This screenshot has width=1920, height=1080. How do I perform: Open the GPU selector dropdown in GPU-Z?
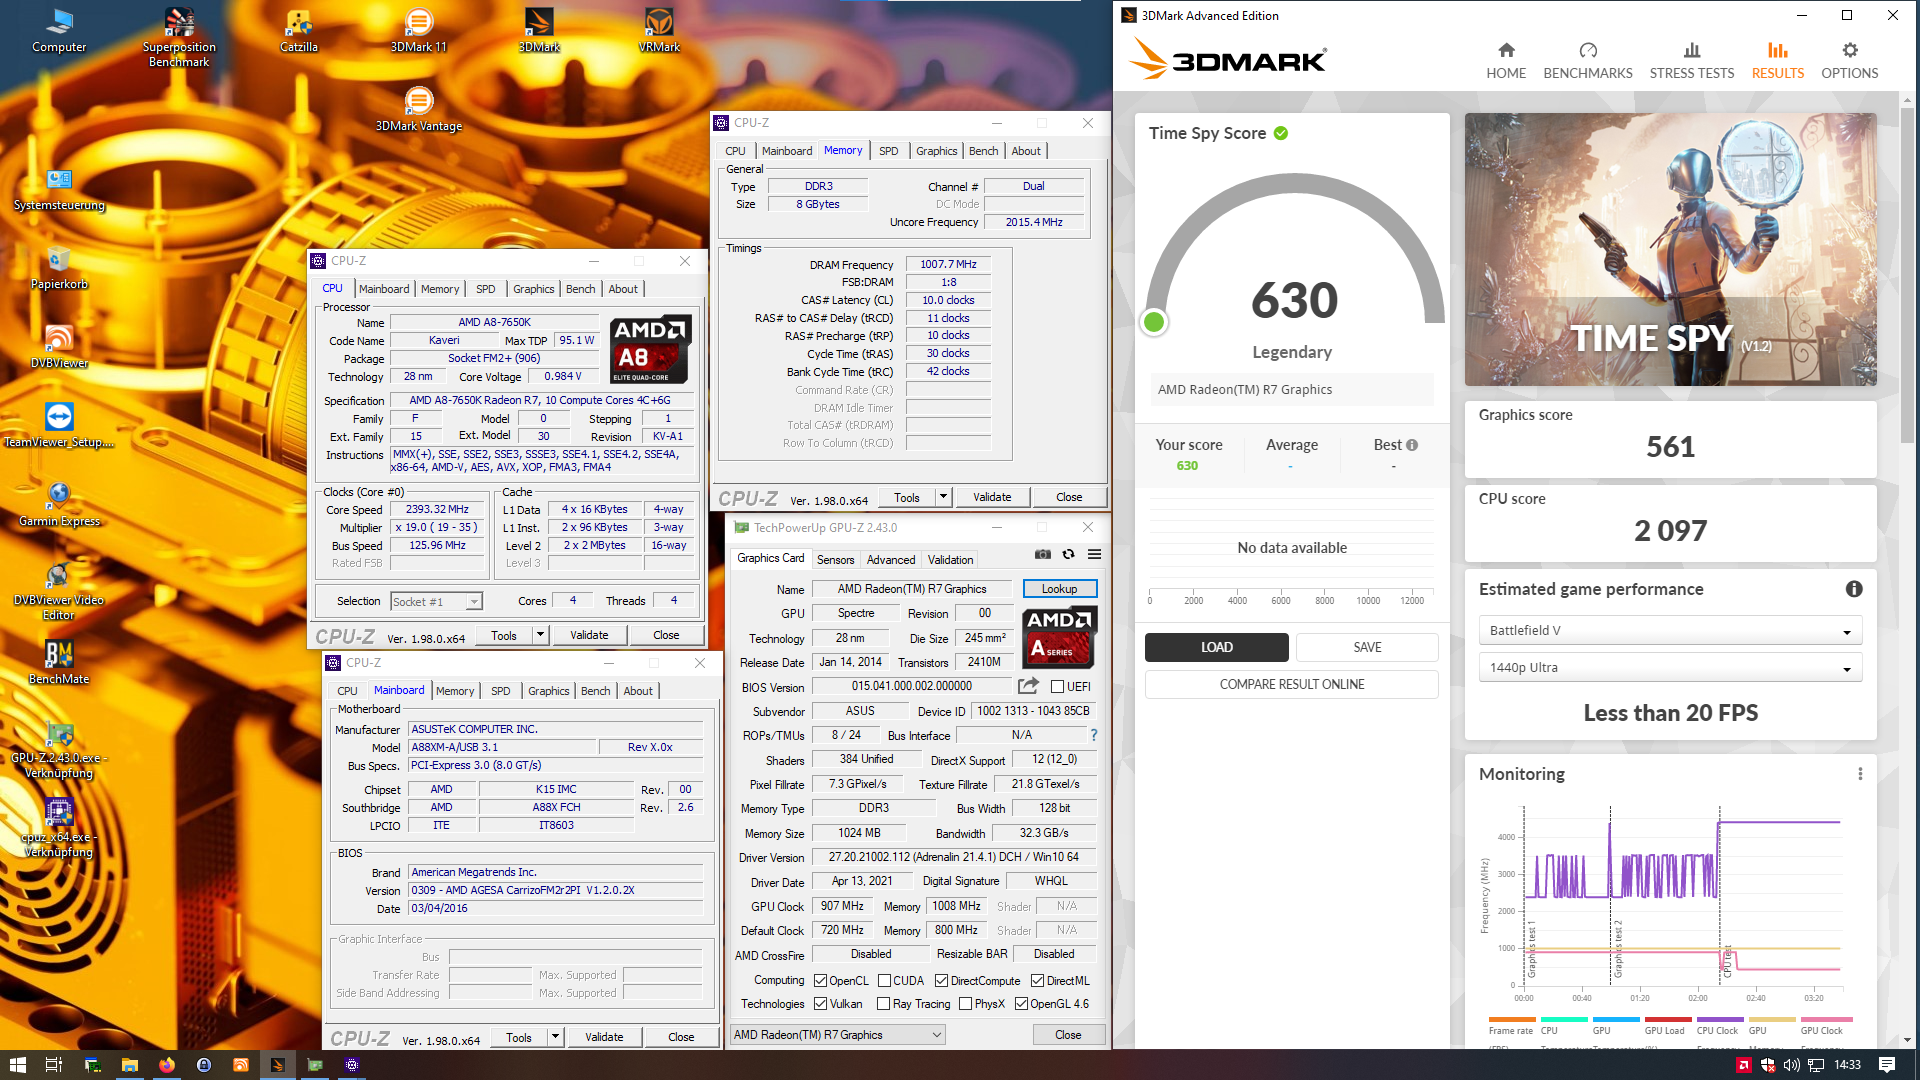coord(838,1035)
